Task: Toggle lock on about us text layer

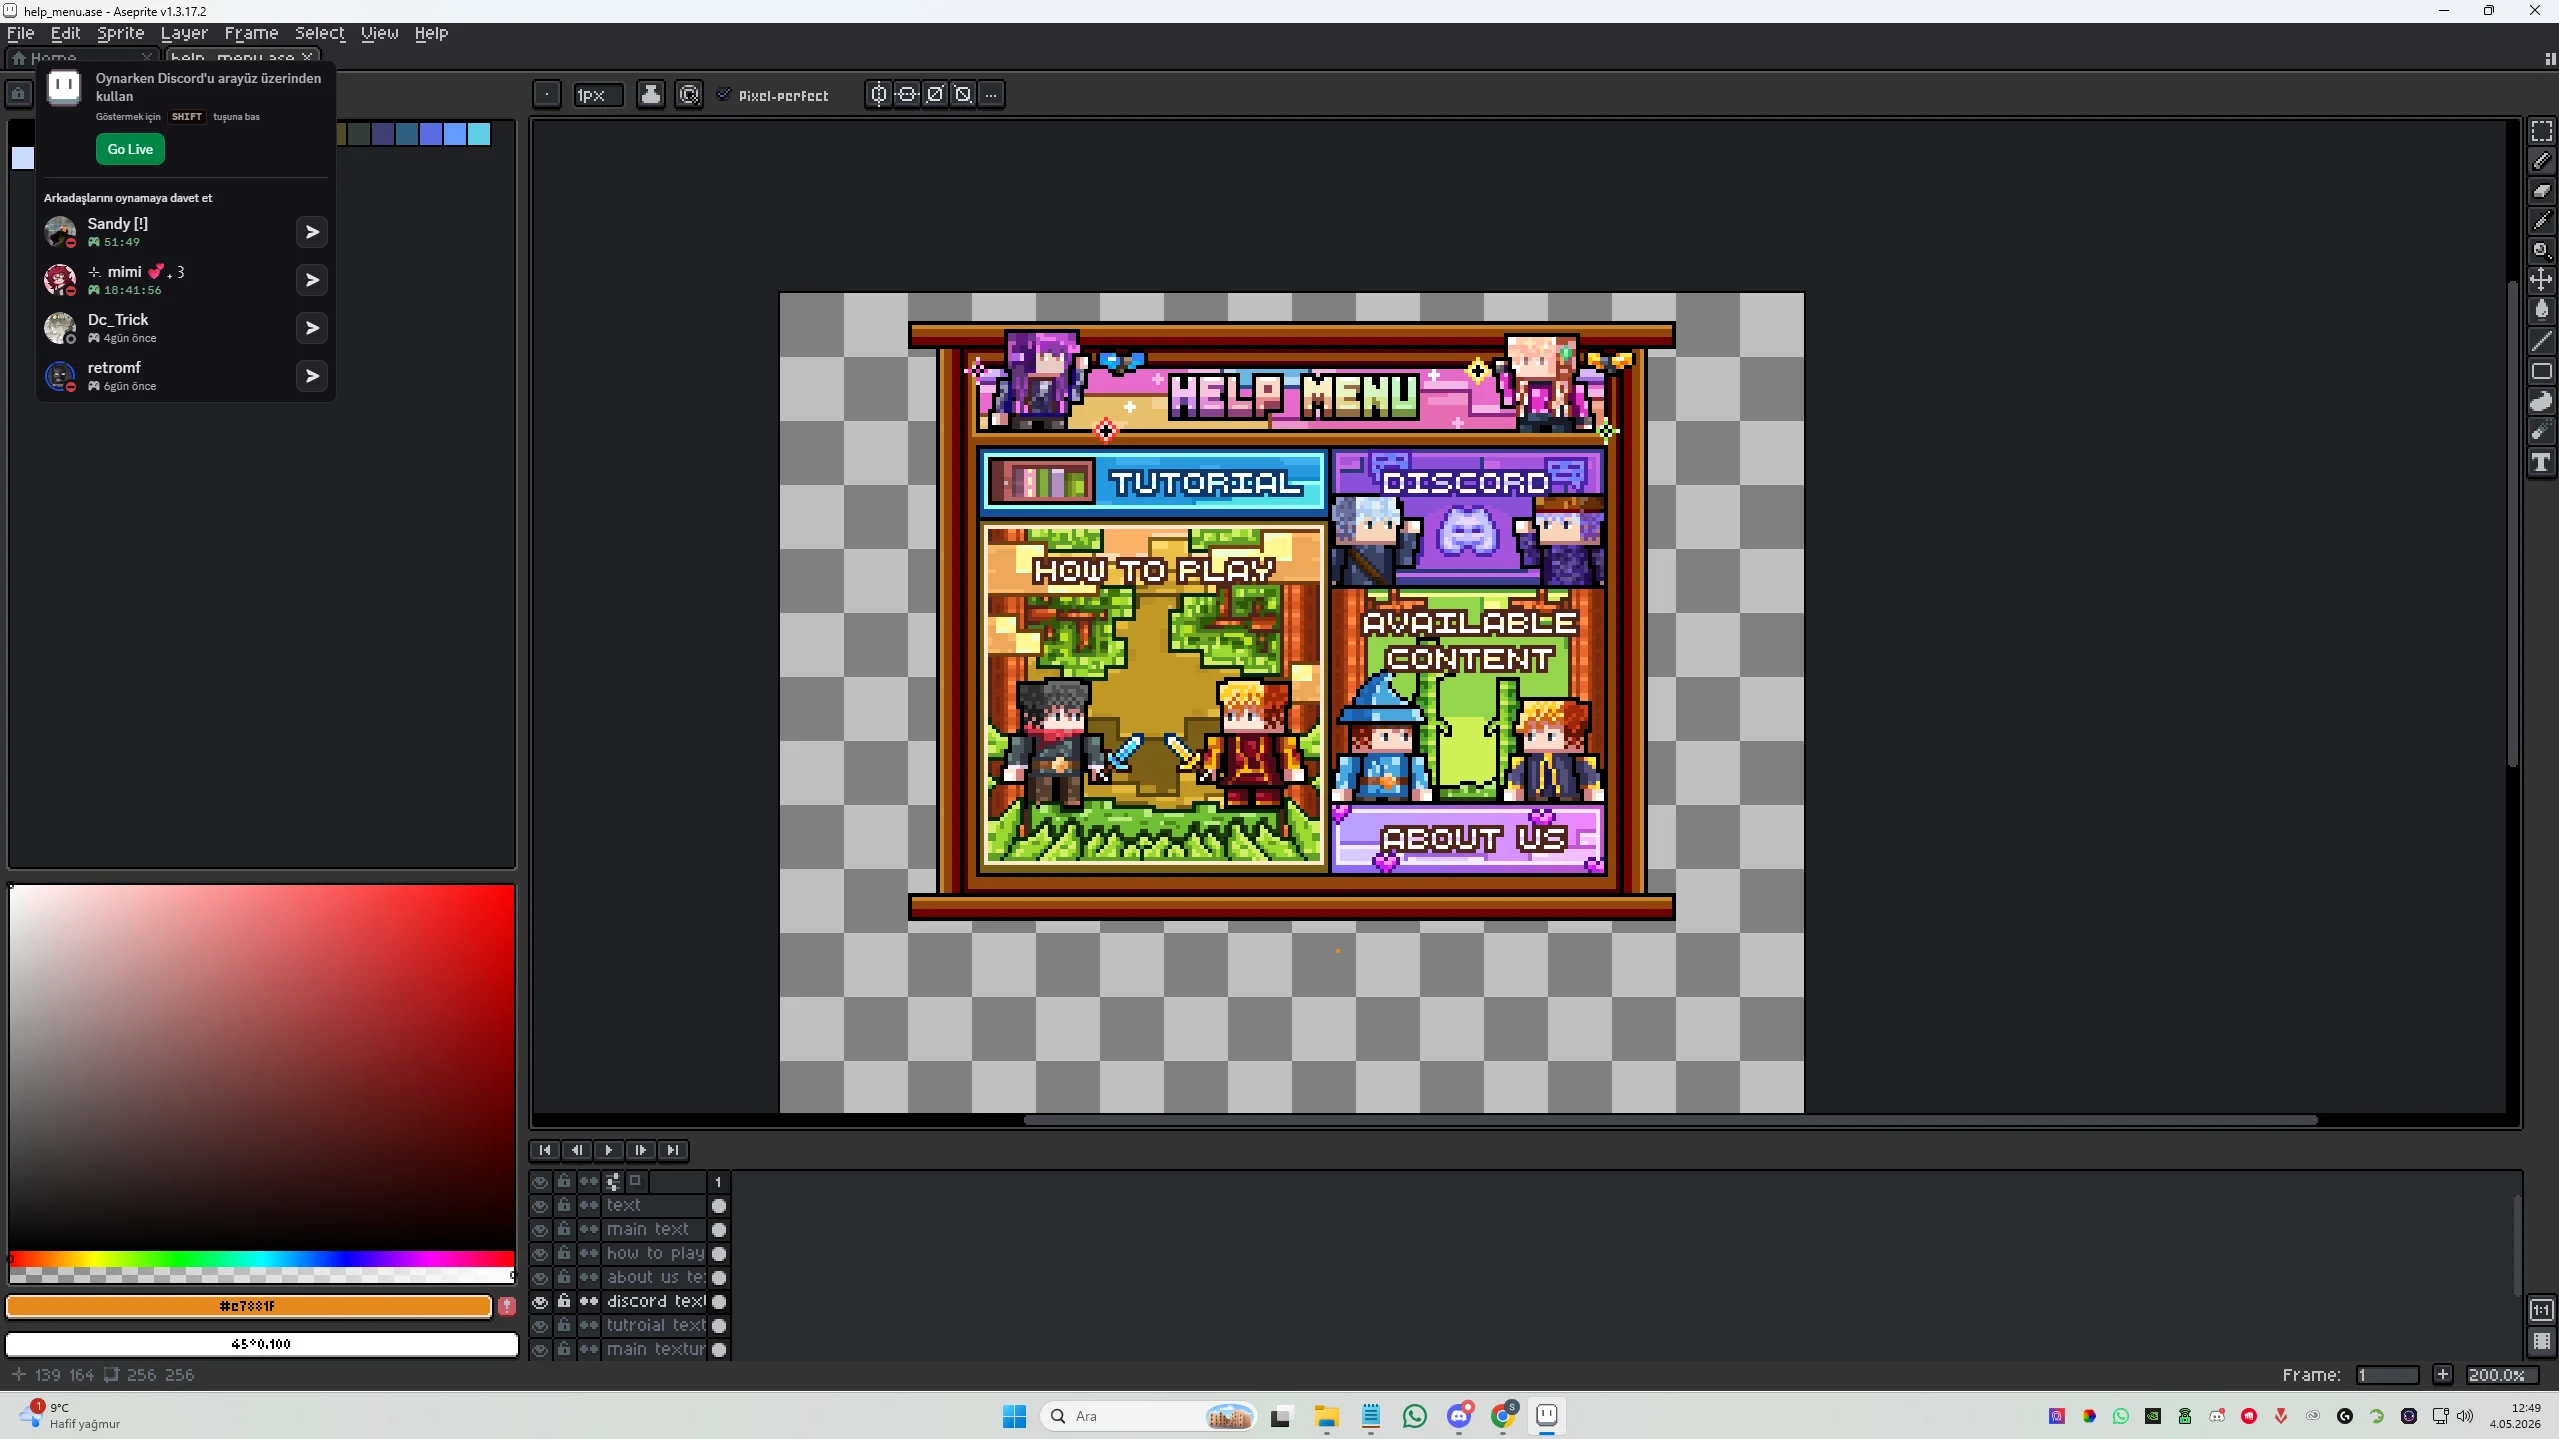Action: [x=564, y=1278]
